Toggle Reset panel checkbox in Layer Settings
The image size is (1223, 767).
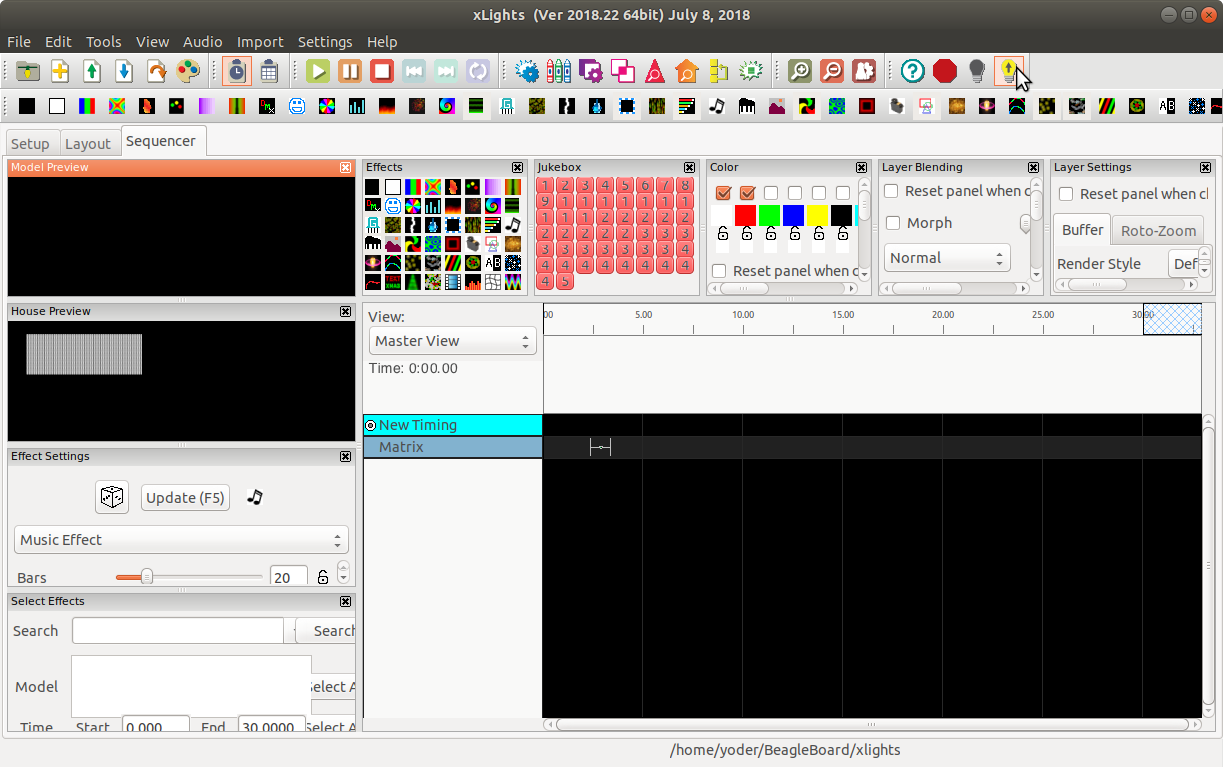click(1066, 194)
